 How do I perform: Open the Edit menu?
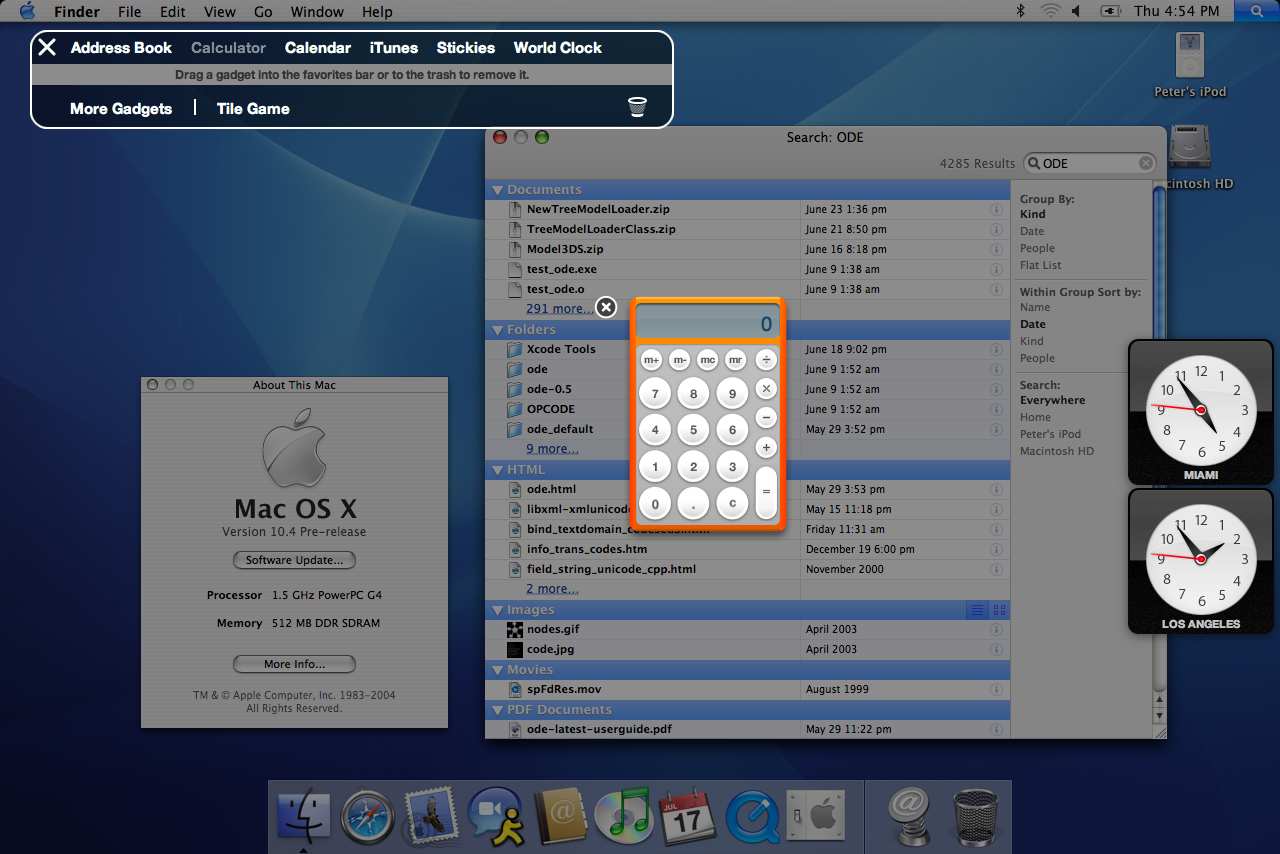click(x=173, y=11)
